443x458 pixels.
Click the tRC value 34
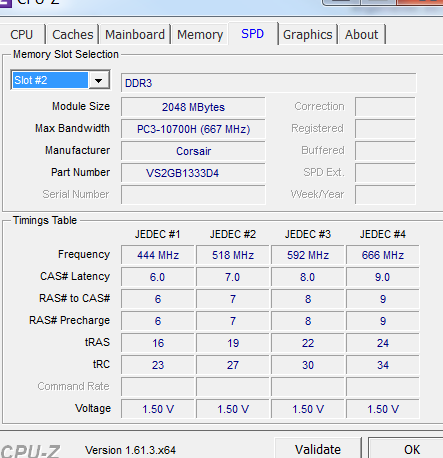pos(383,365)
